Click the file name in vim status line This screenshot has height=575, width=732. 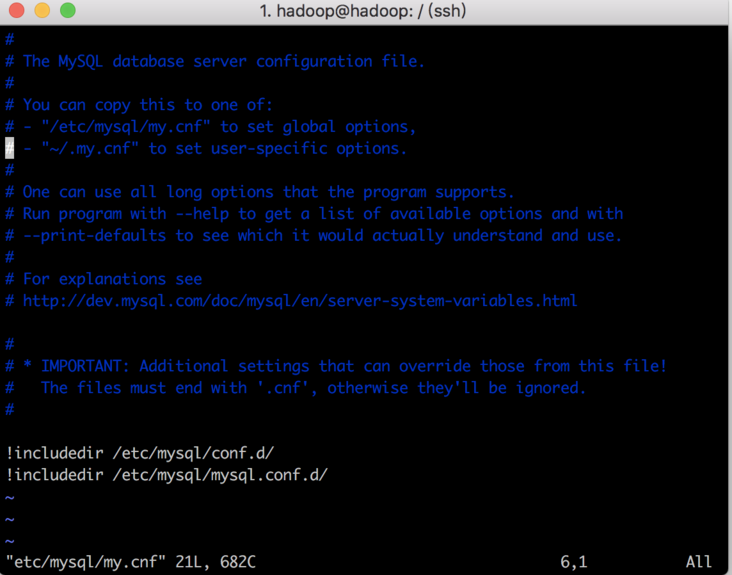(85, 562)
